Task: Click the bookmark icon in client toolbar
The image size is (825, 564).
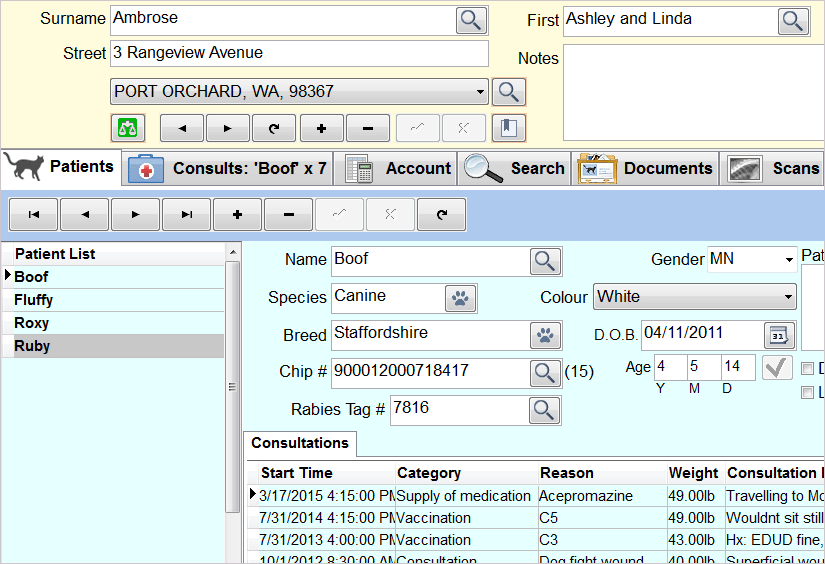Action: click(509, 128)
